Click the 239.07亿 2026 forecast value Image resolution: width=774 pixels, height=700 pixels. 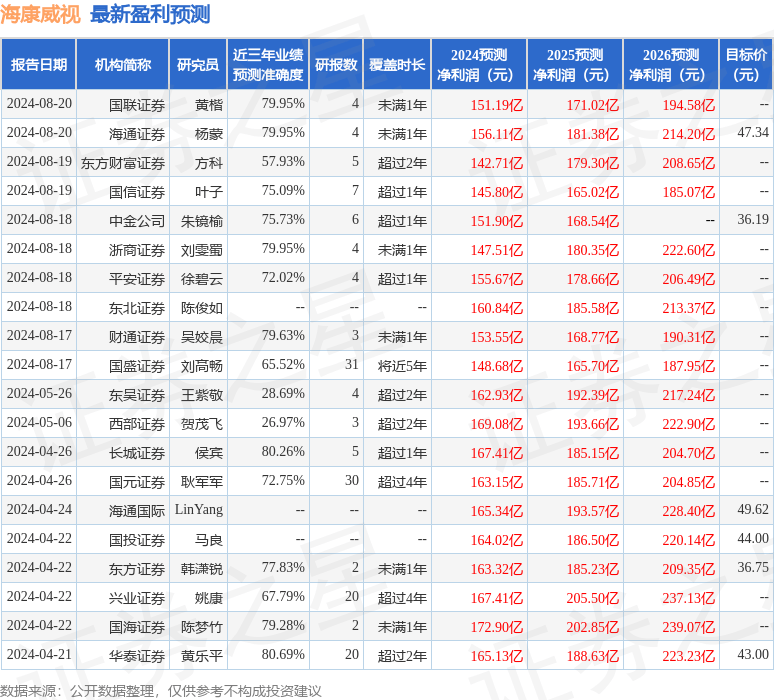(x=689, y=627)
